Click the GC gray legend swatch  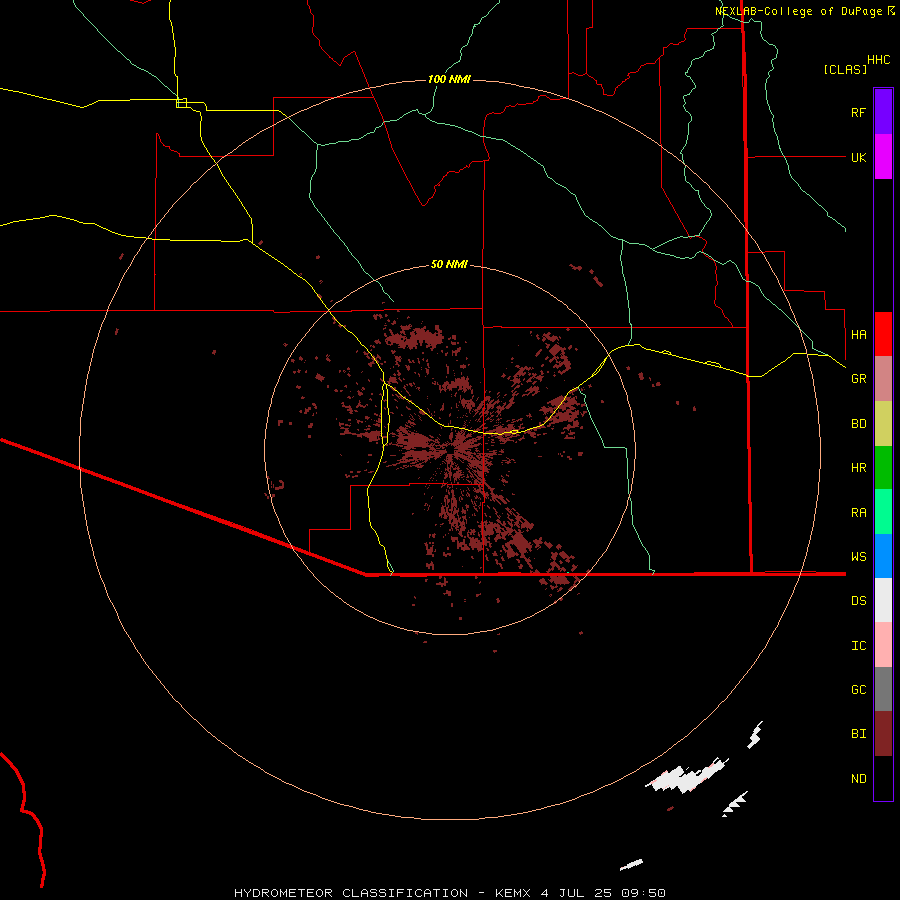pyautogui.click(x=883, y=689)
